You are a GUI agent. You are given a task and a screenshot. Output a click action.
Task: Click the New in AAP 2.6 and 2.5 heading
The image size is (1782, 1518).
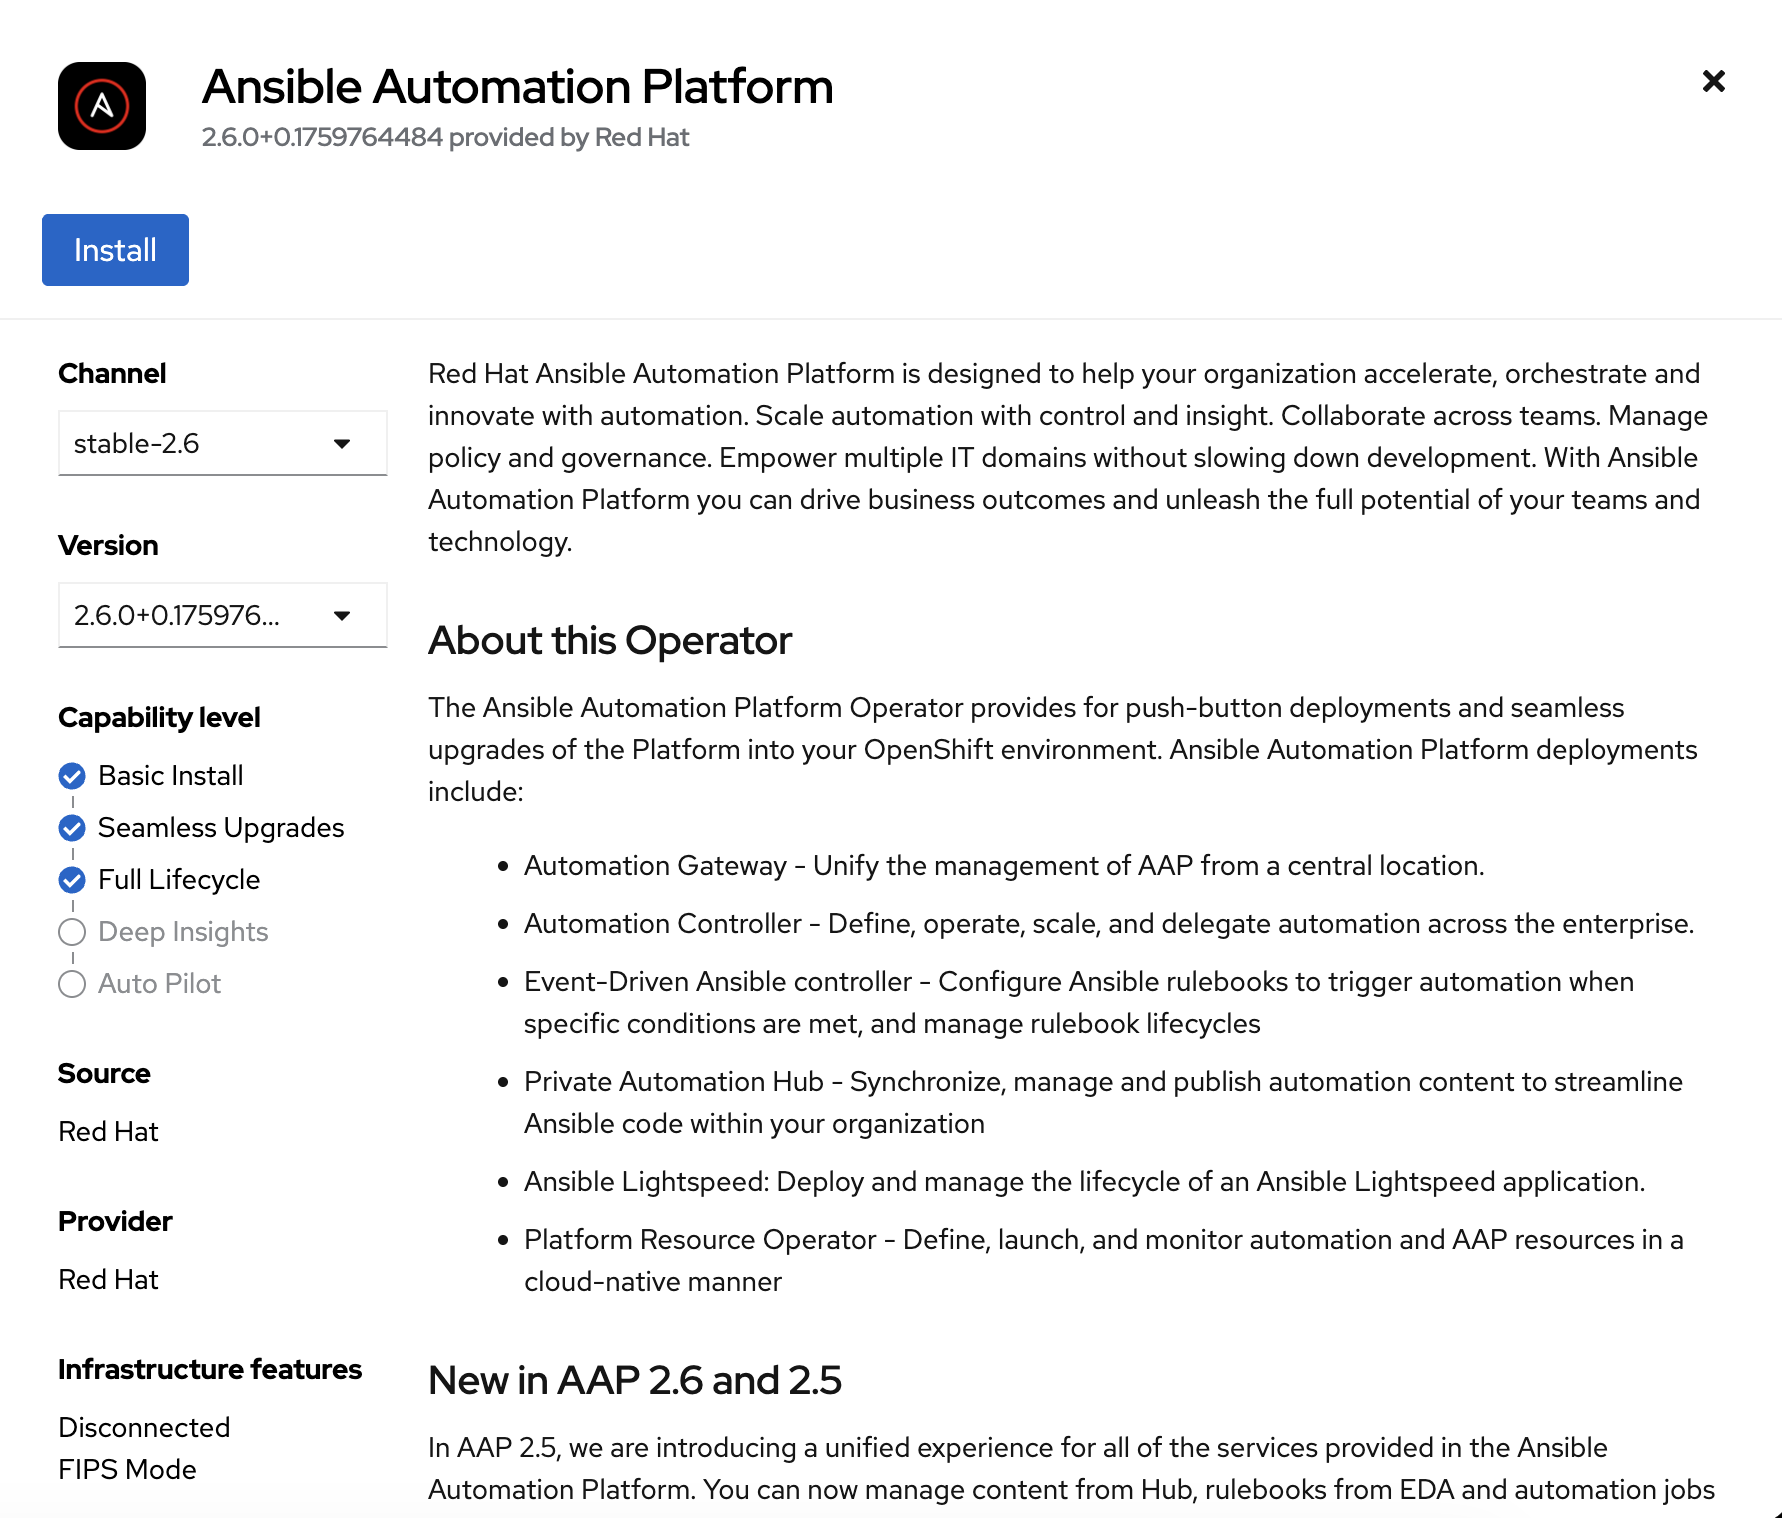634,1381
